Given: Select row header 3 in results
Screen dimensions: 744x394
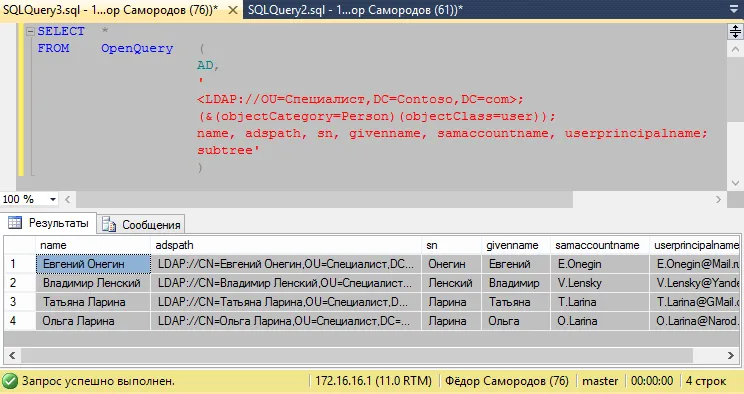Looking at the screenshot, I should [20, 302].
